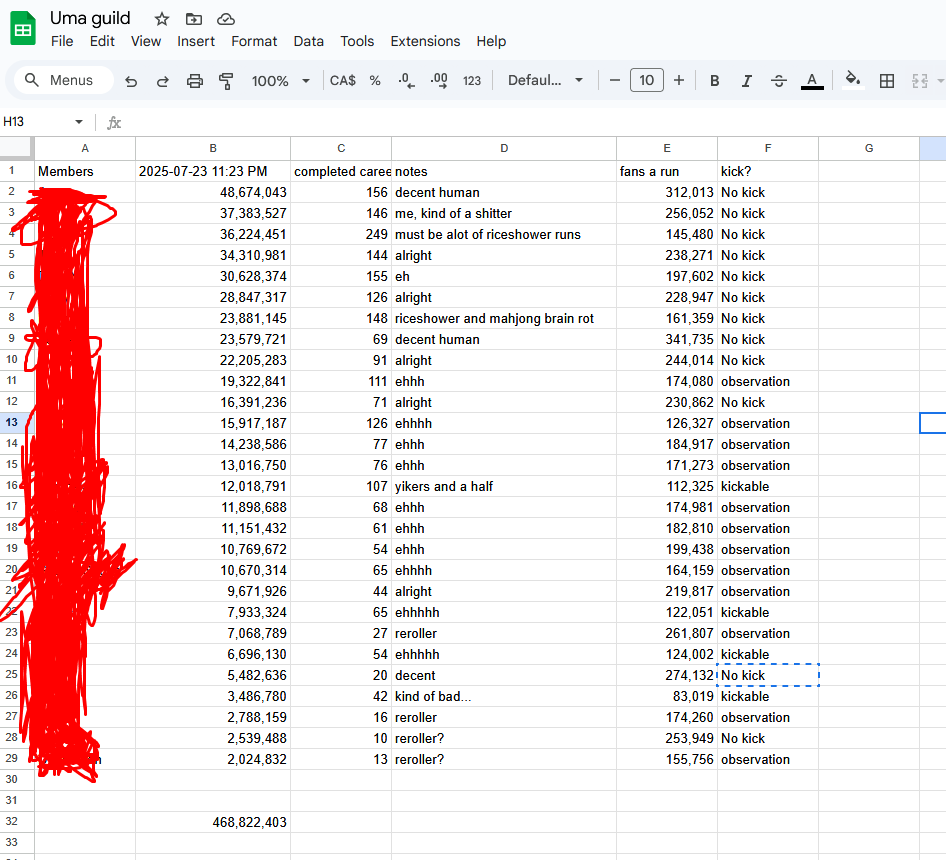This screenshot has width=946, height=860.
Task: Toggle italic formatting
Action: click(x=746, y=81)
